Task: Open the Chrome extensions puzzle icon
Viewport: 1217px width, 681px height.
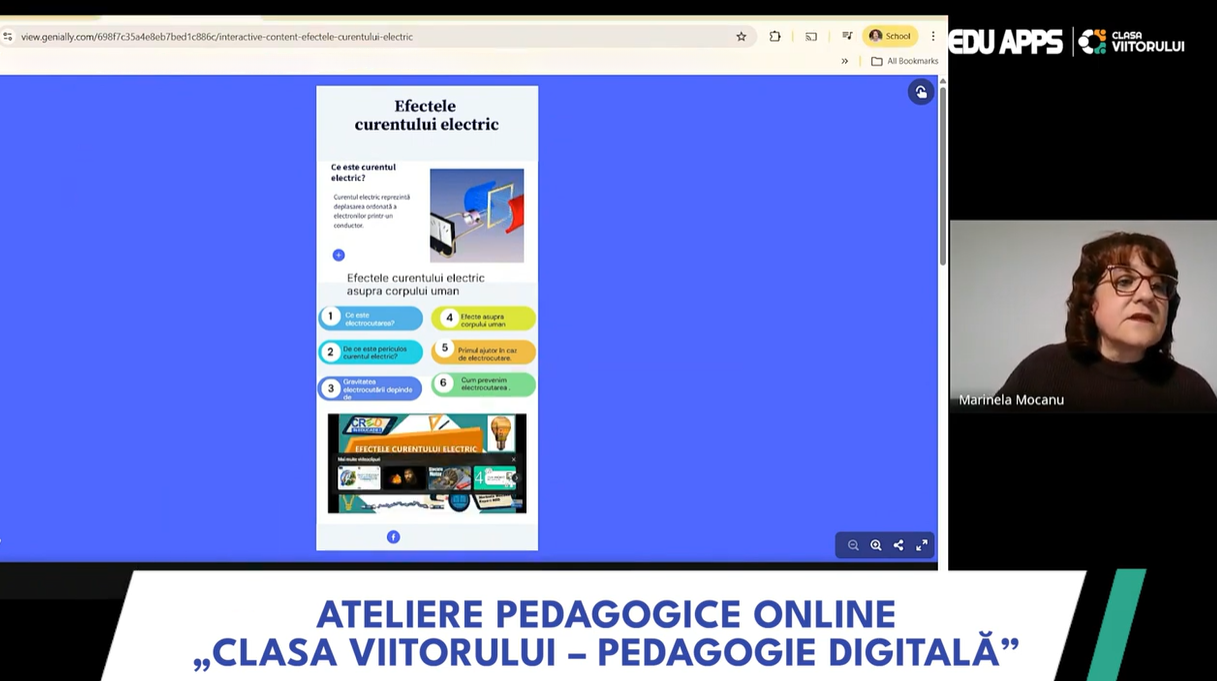Action: [775, 36]
